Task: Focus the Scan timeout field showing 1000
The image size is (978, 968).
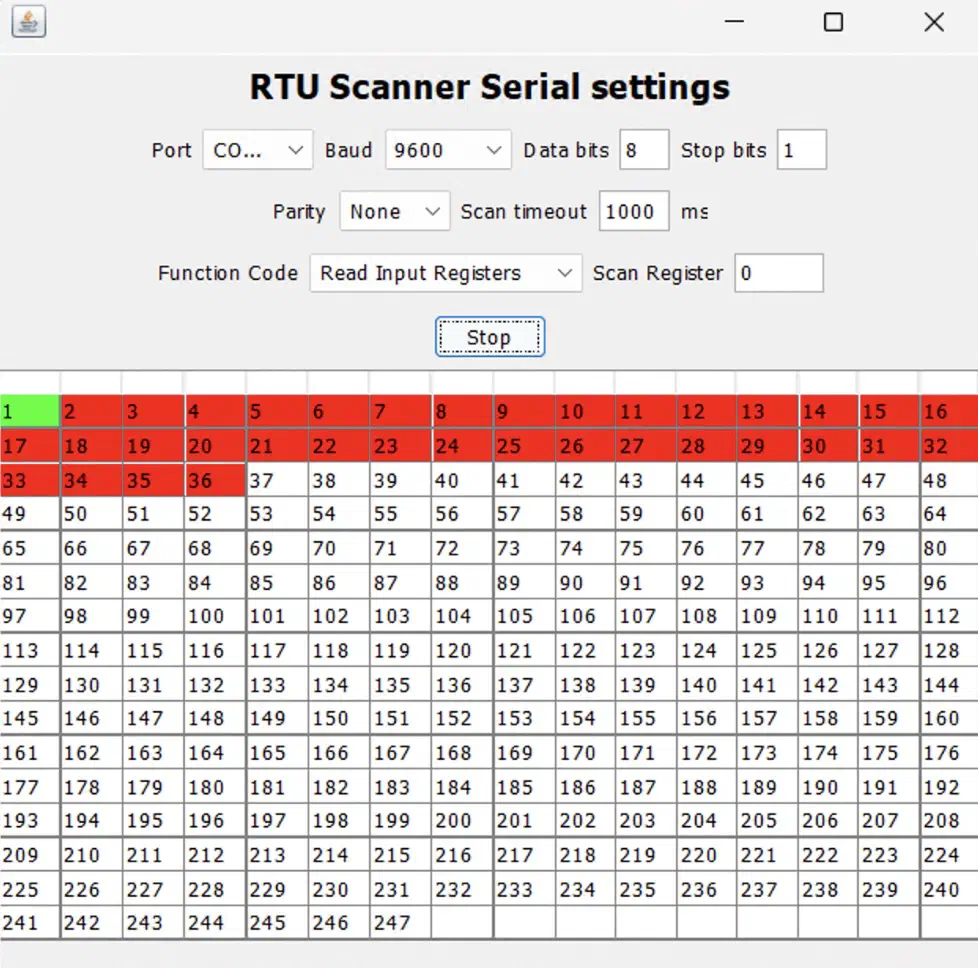Action: [x=634, y=211]
